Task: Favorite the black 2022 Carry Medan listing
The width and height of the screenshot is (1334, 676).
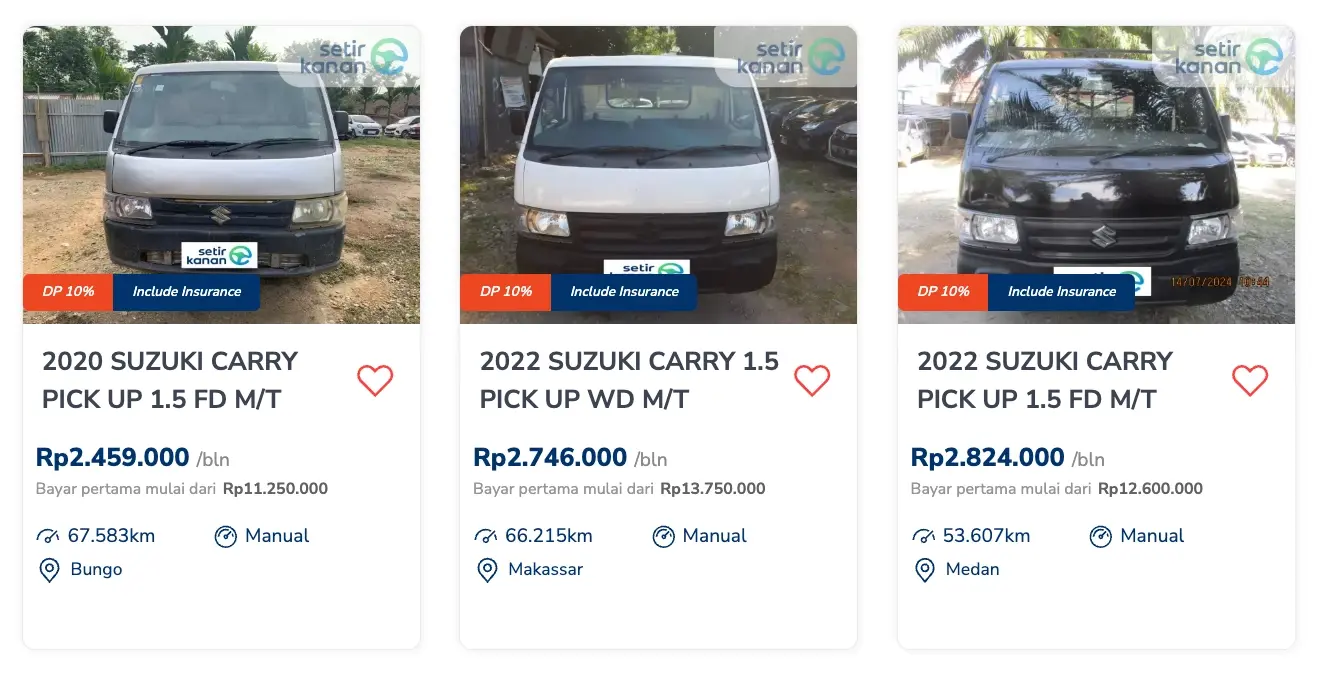Action: click(1249, 381)
